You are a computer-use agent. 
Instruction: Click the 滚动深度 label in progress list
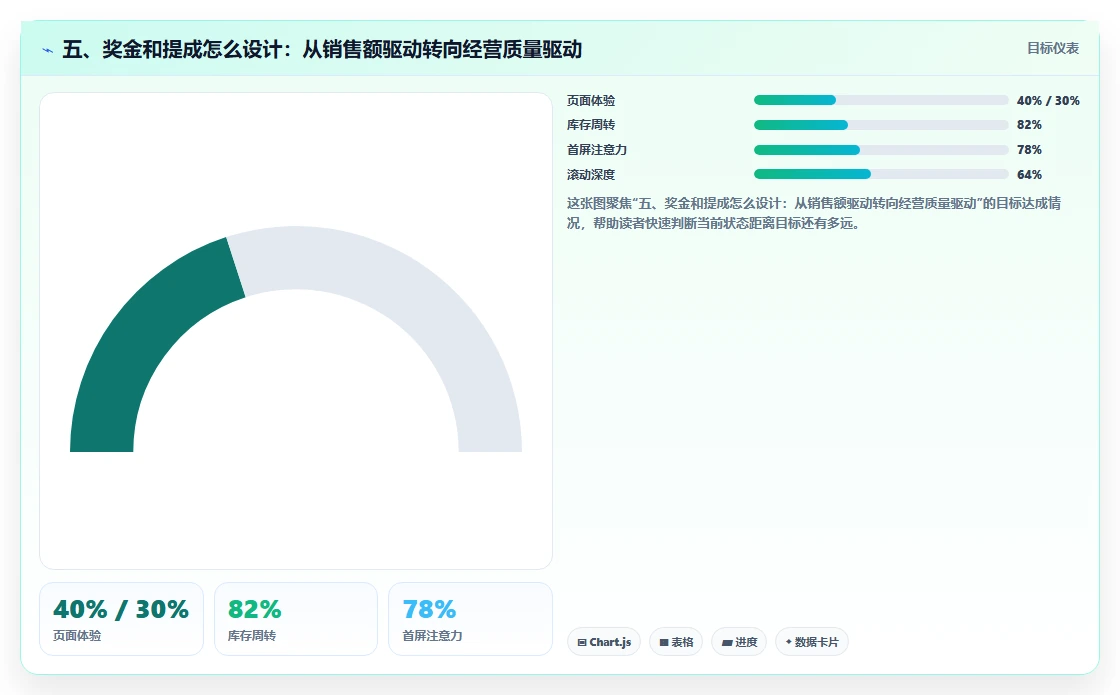pyautogui.click(x=591, y=174)
